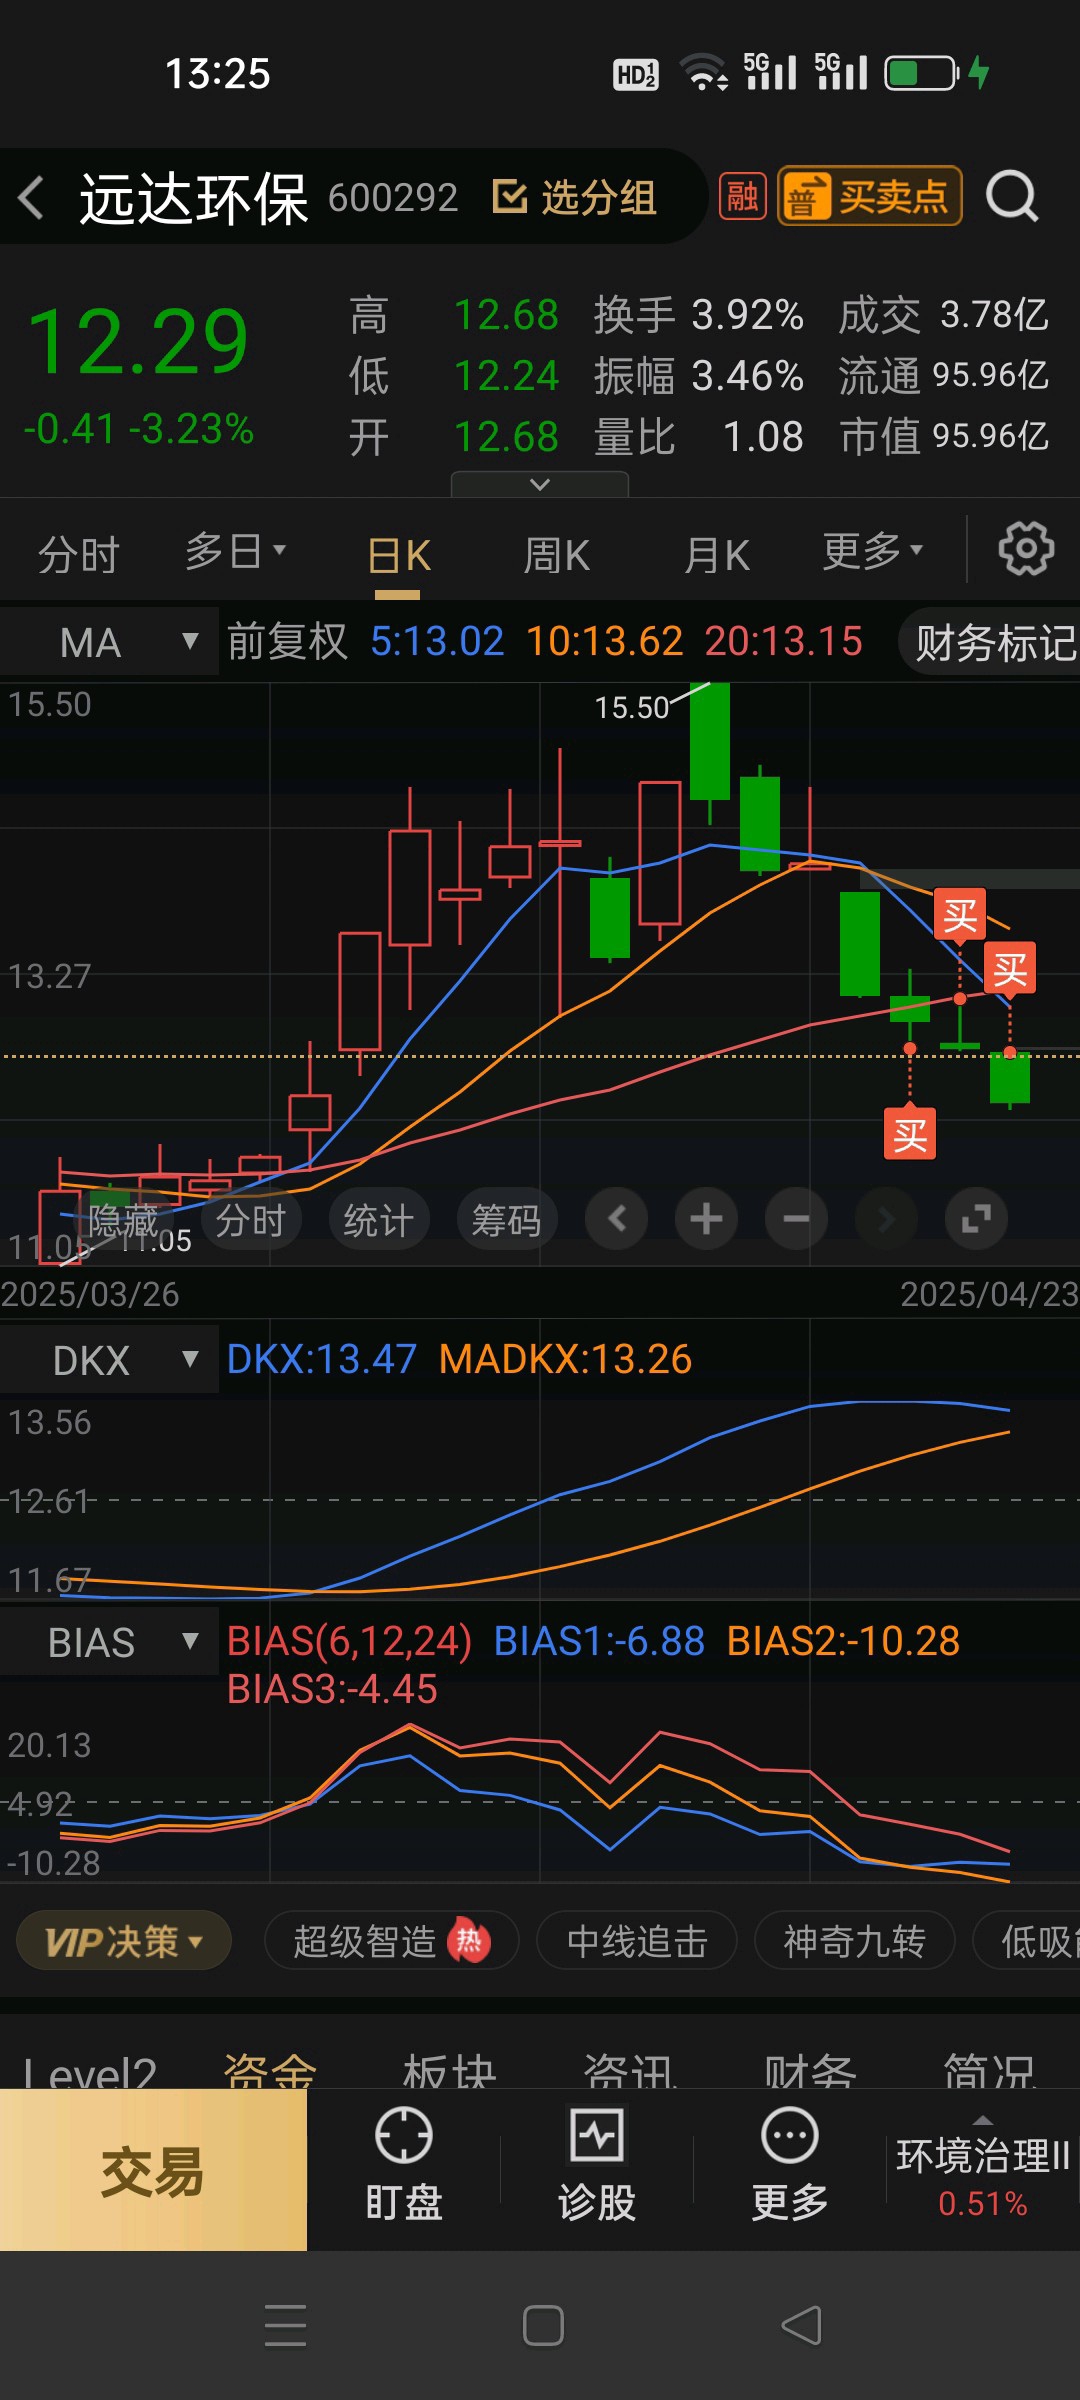Tap the MADKX:13.26 reading
Screen dimensions: 1080x2400
click(565, 1359)
